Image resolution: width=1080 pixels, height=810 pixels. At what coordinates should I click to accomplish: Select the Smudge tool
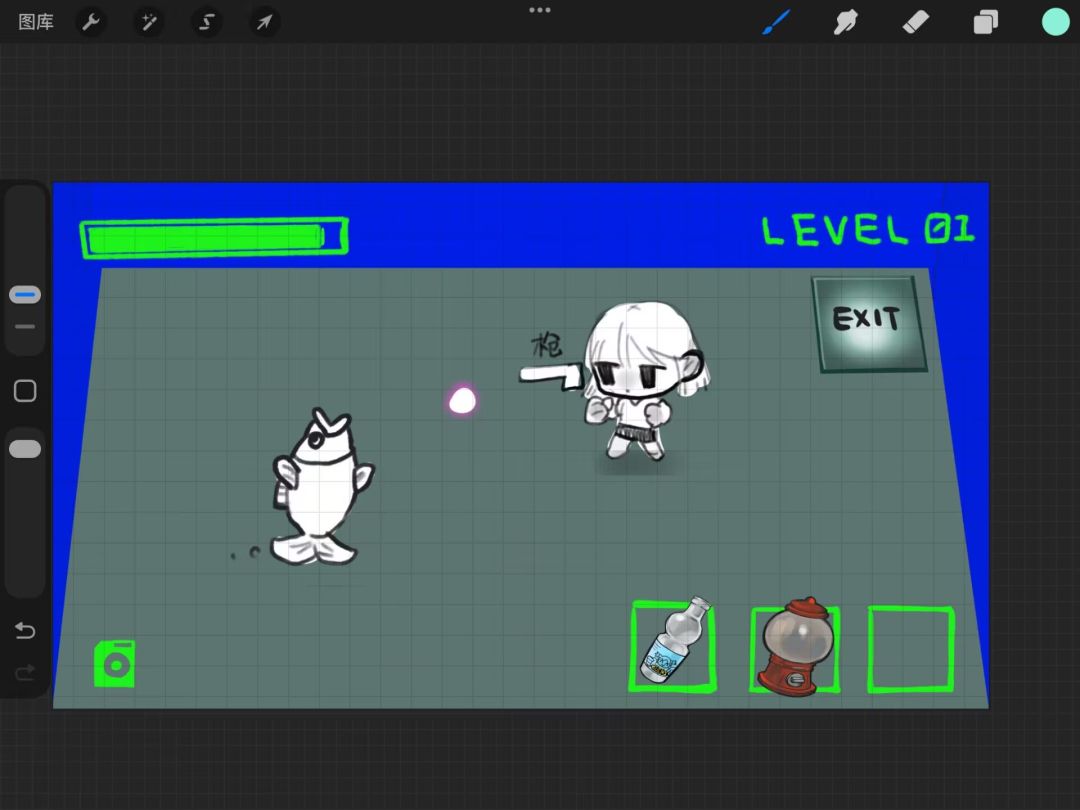tap(845, 22)
